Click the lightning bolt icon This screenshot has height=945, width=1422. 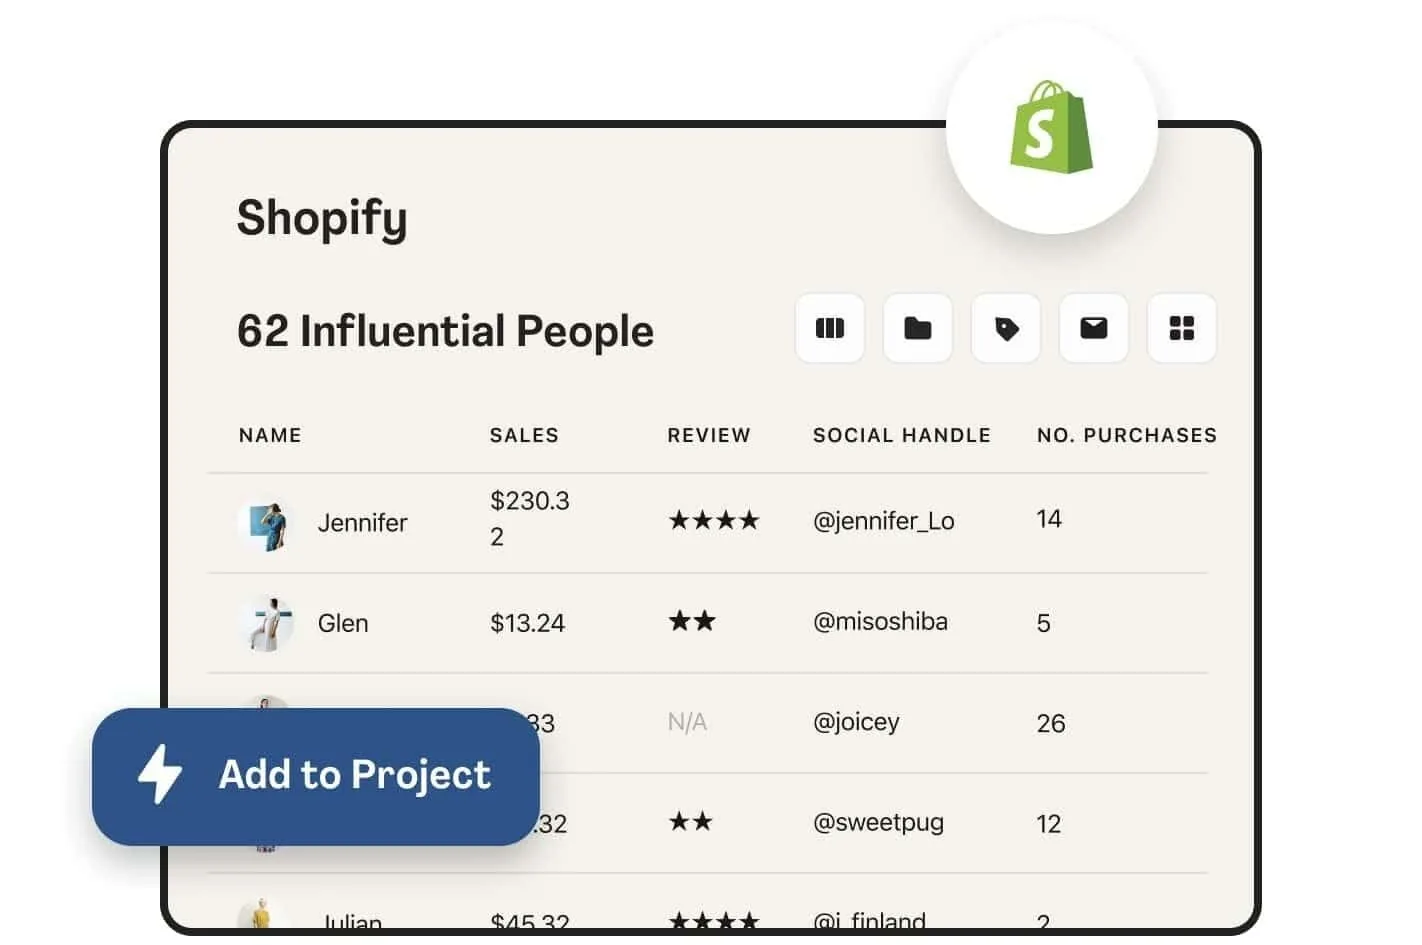[160, 774]
